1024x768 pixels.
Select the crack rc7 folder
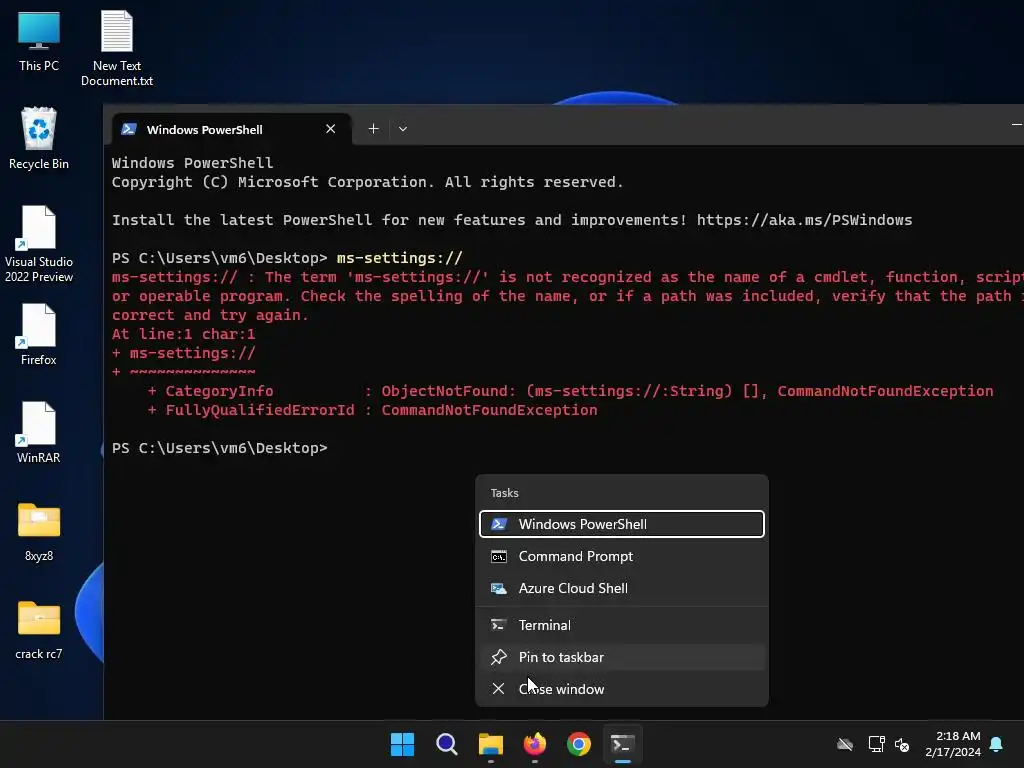[x=39, y=630]
